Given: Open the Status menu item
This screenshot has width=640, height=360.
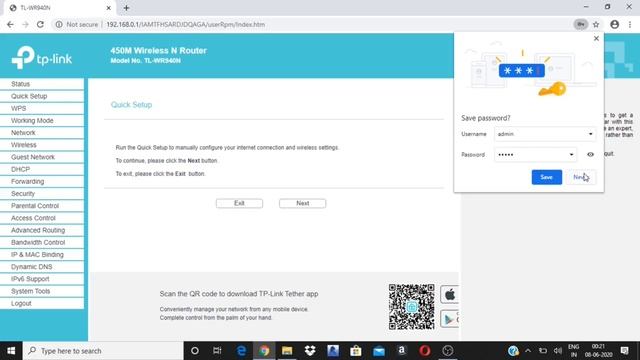Looking at the screenshot, I should point(42,84).
